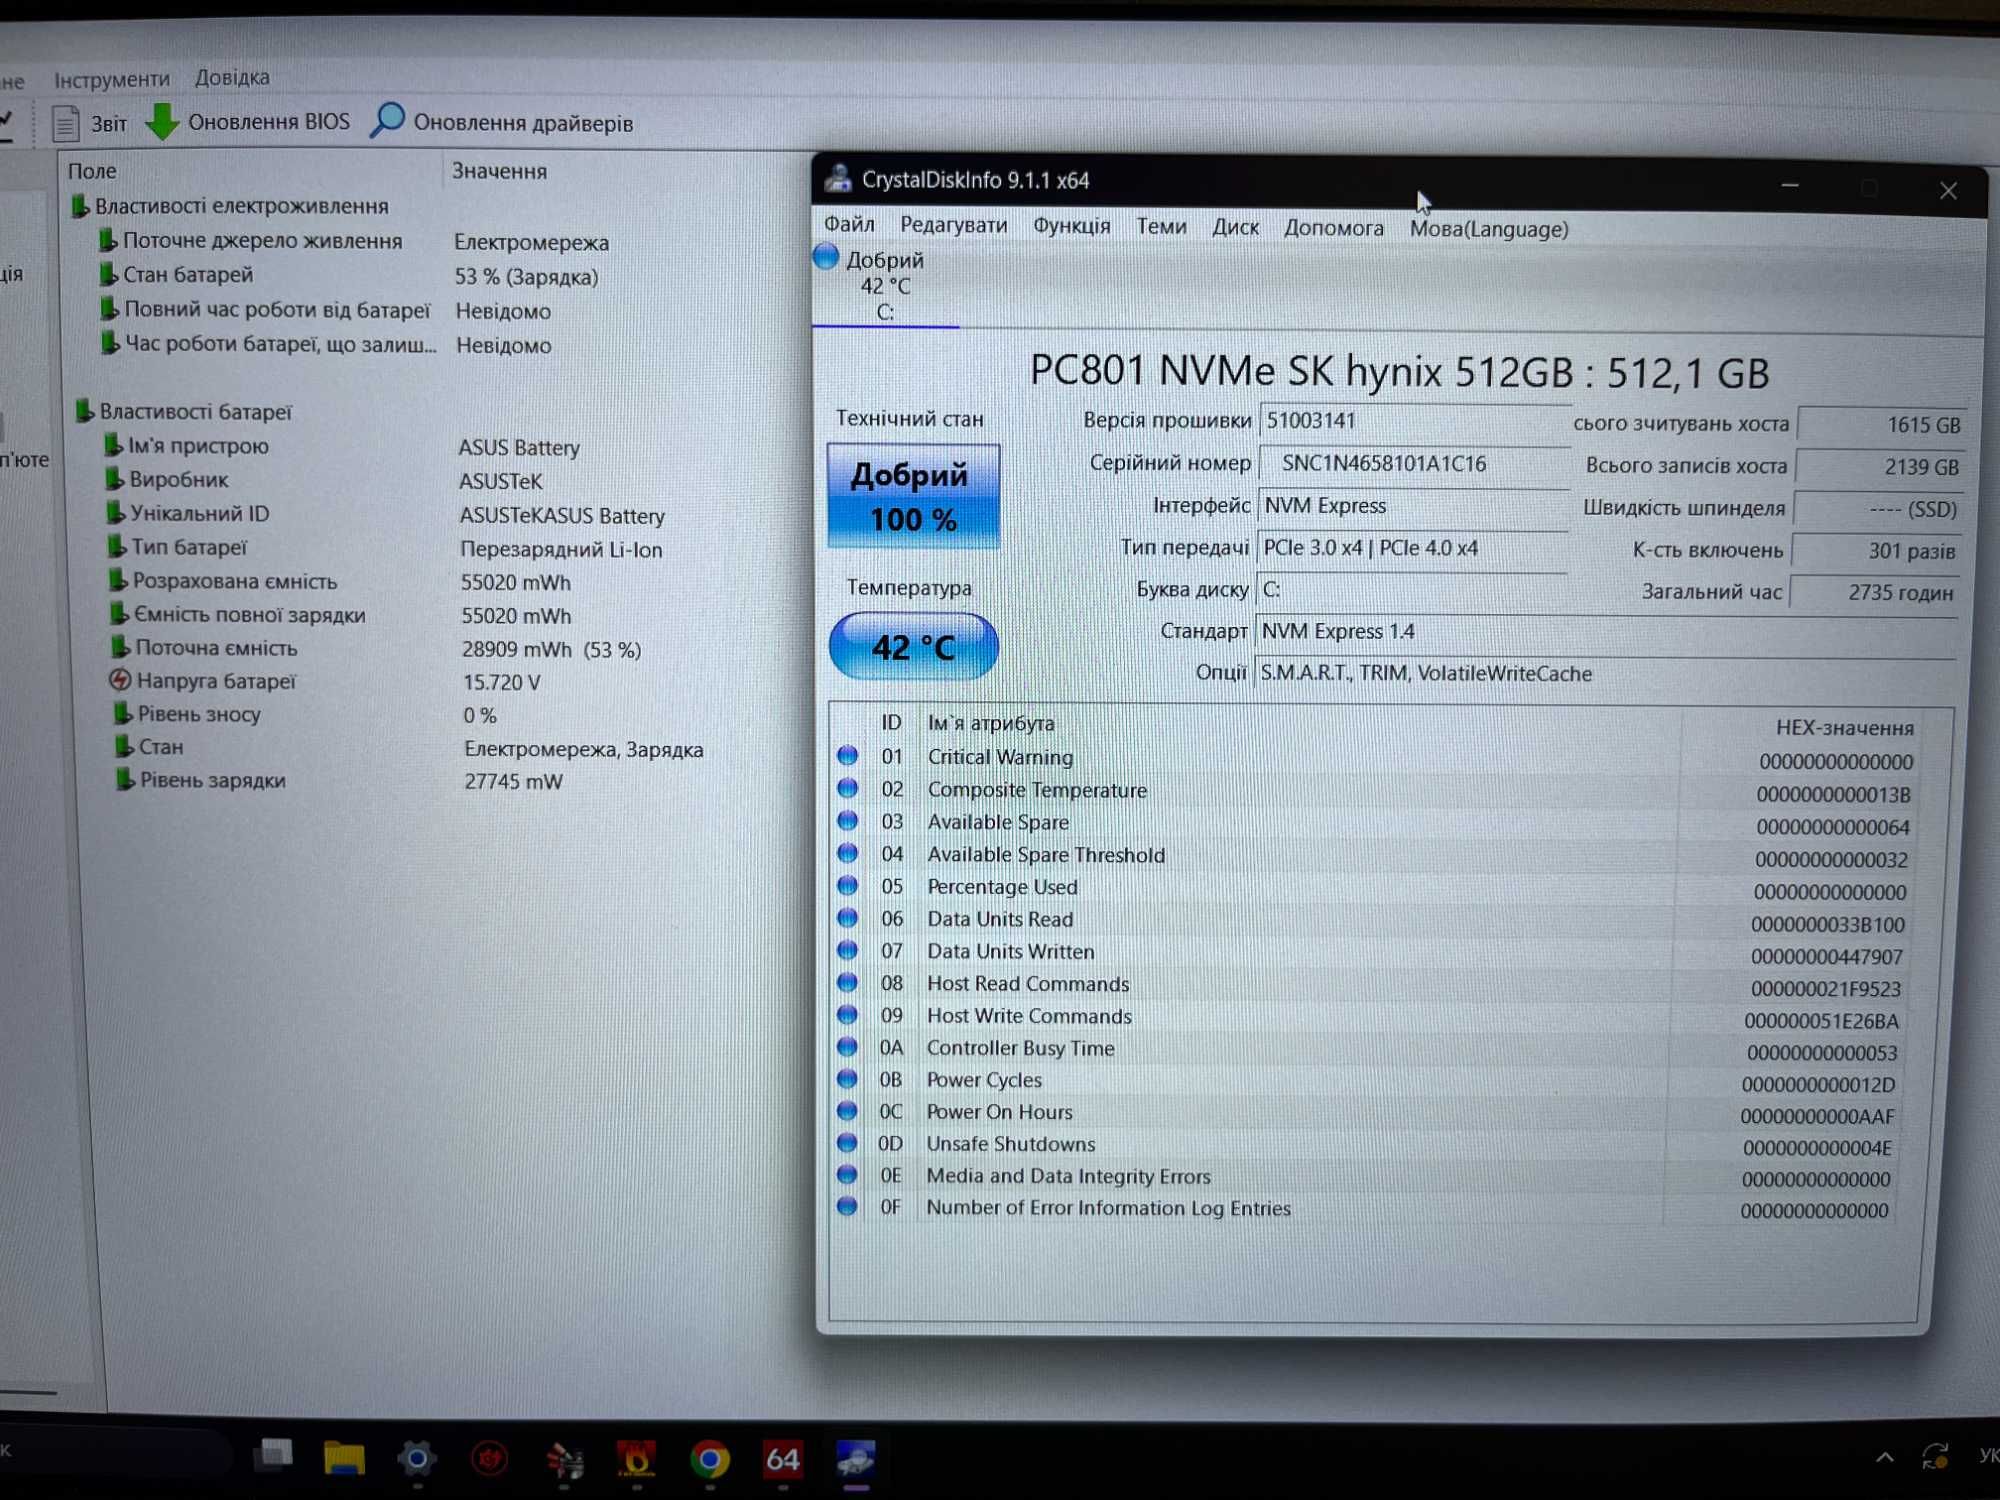This screenshot has height=1500, width=2000.
Task: Open Google Chrome from the taskbar
Action: point(710,1460)
